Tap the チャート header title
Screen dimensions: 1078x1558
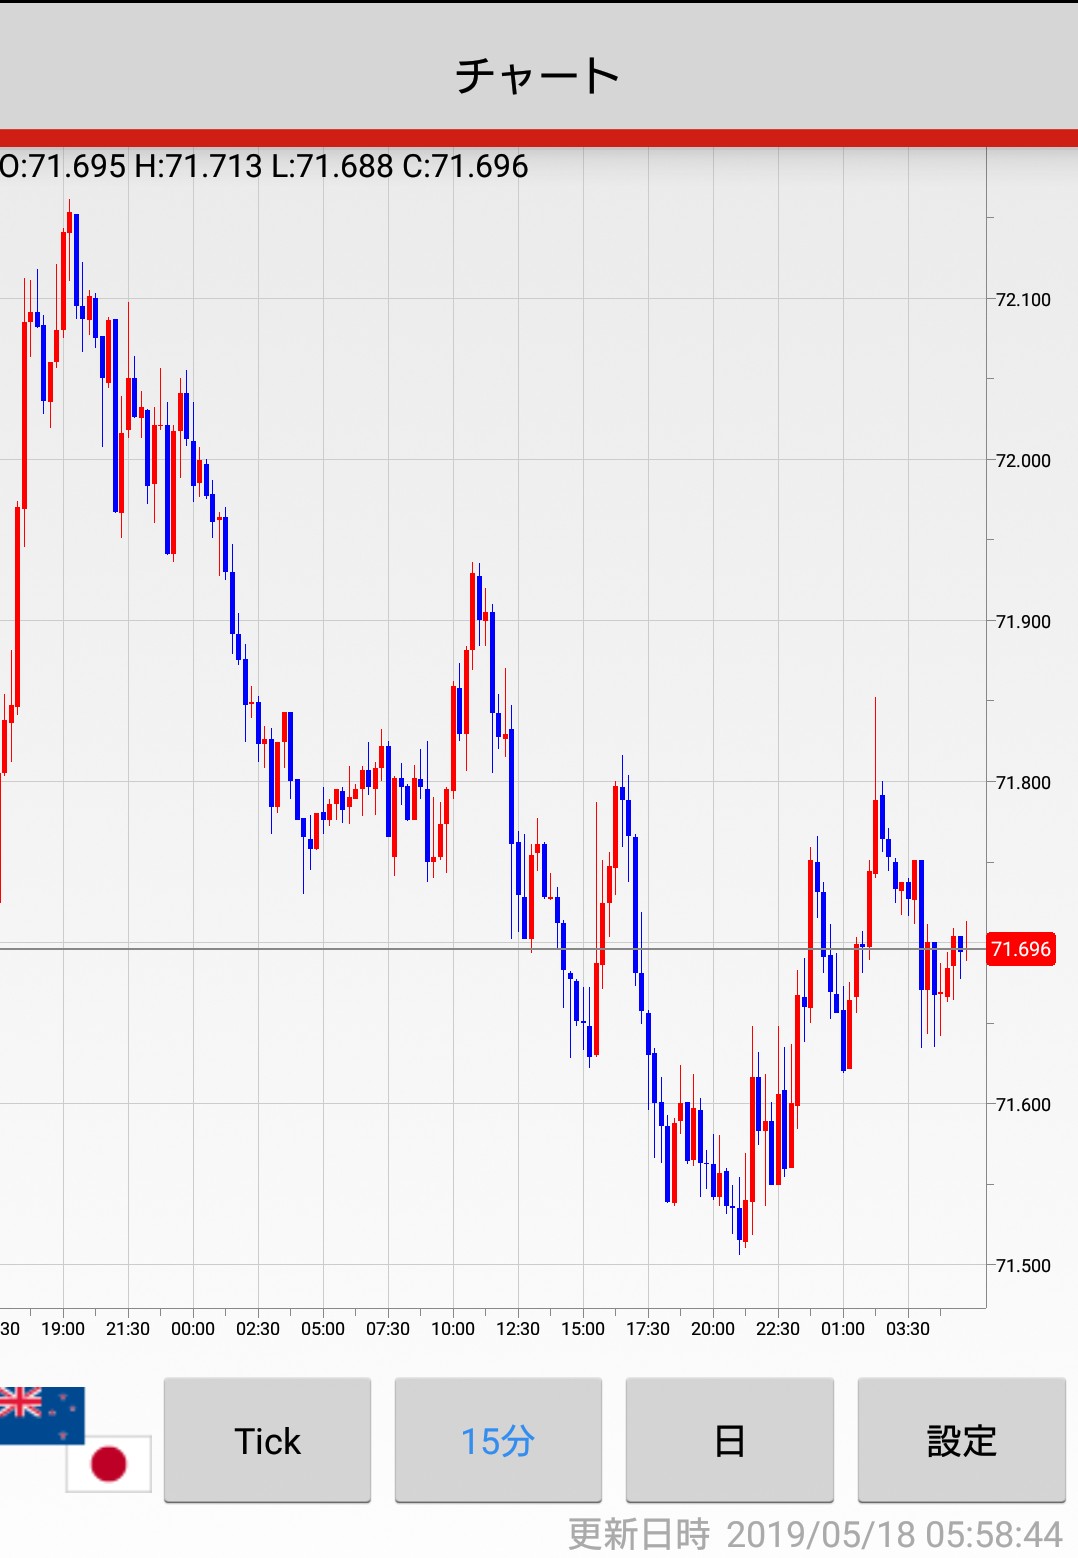pyautogui.click(x=538, y=76)
